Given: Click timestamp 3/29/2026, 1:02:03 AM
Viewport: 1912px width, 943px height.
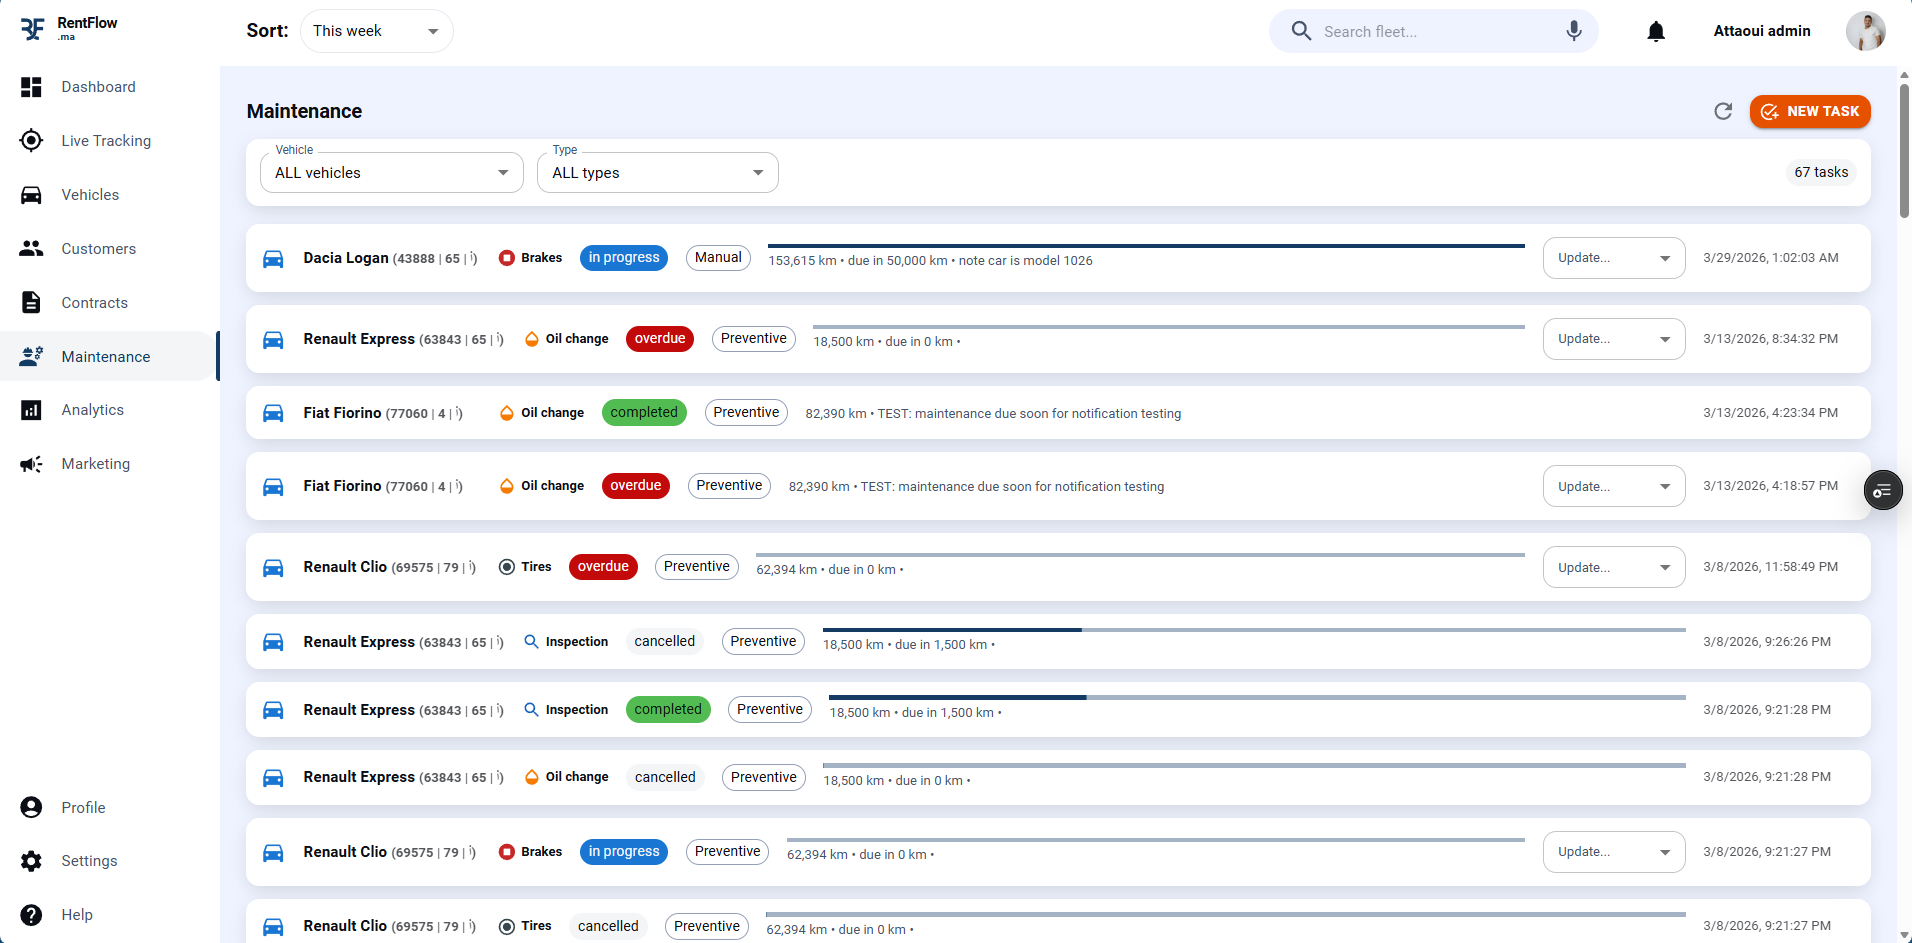Looking at the screenshot, I should (x=1771, y=258).
